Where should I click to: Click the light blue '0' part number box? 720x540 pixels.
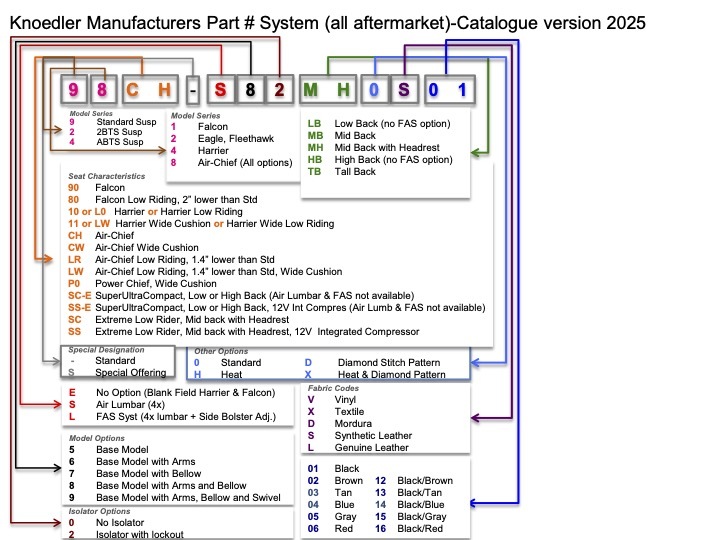[x=374, y=90]
